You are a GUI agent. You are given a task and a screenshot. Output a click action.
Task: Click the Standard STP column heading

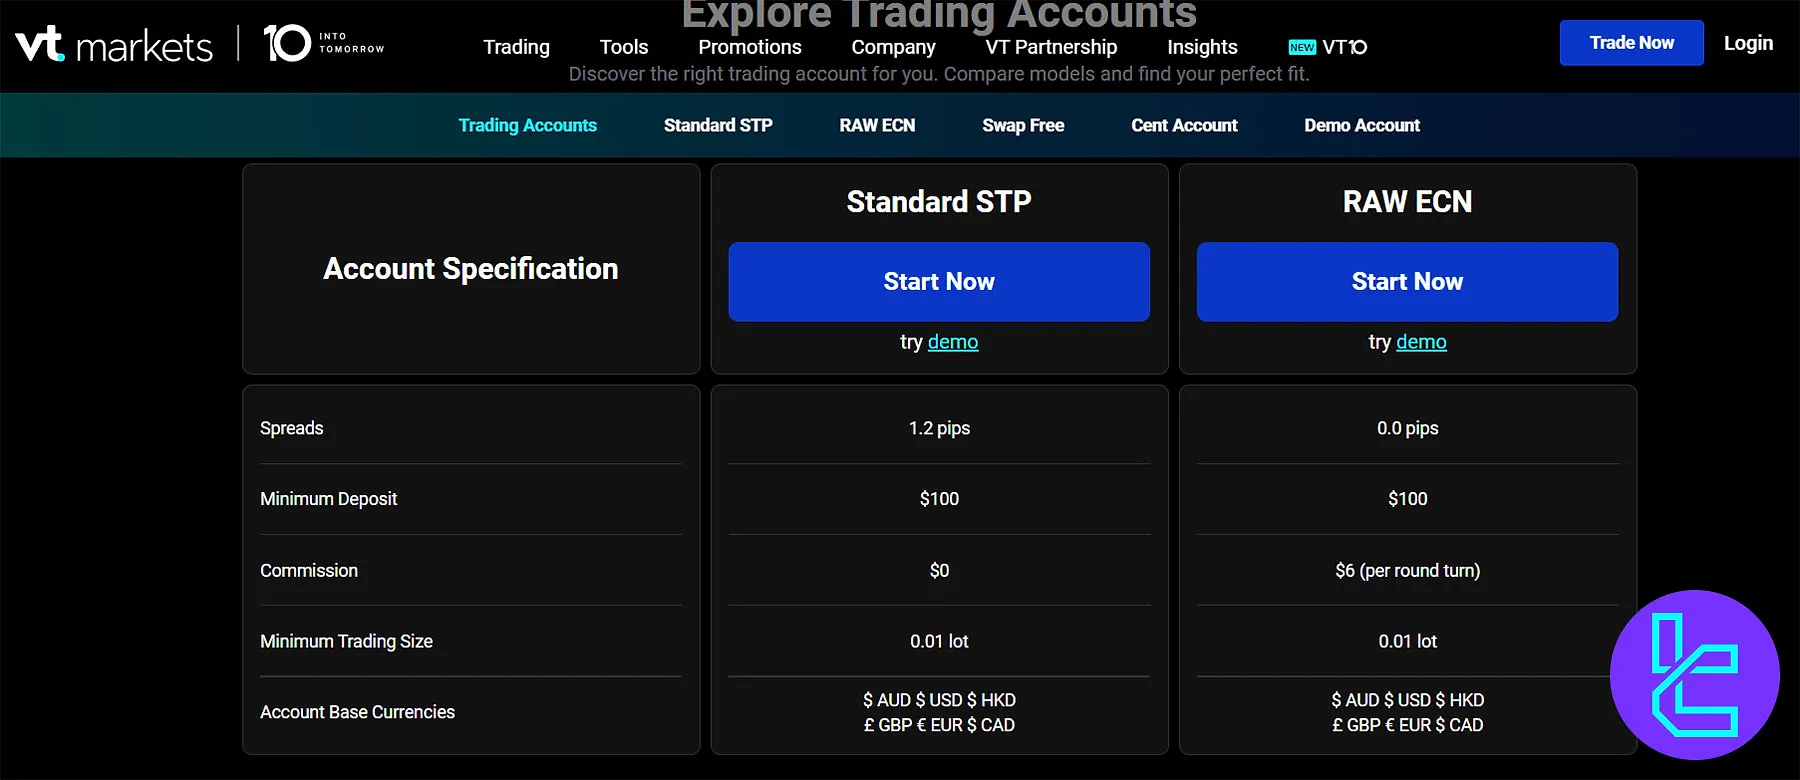tap(939, 202)
